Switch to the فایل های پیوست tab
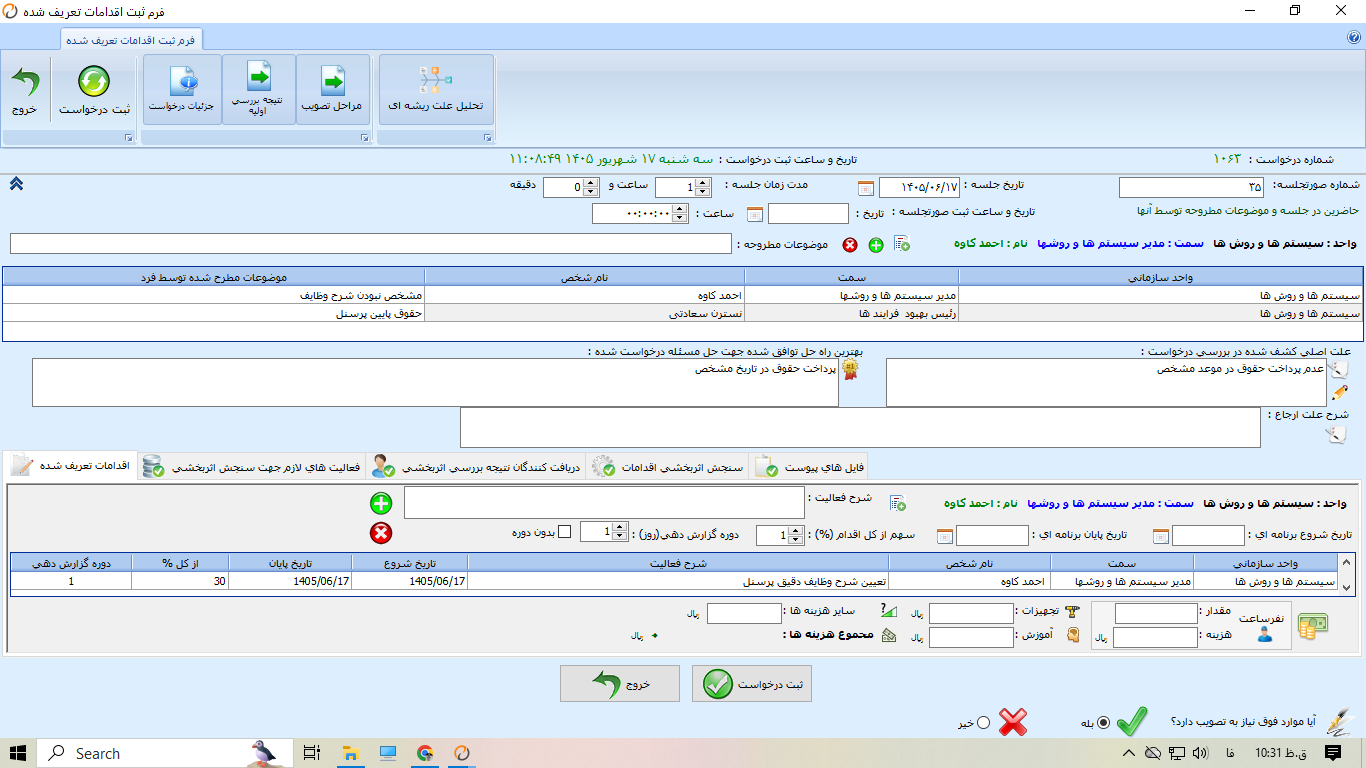Screen dimensions: 1366x768 pos(809,467)
